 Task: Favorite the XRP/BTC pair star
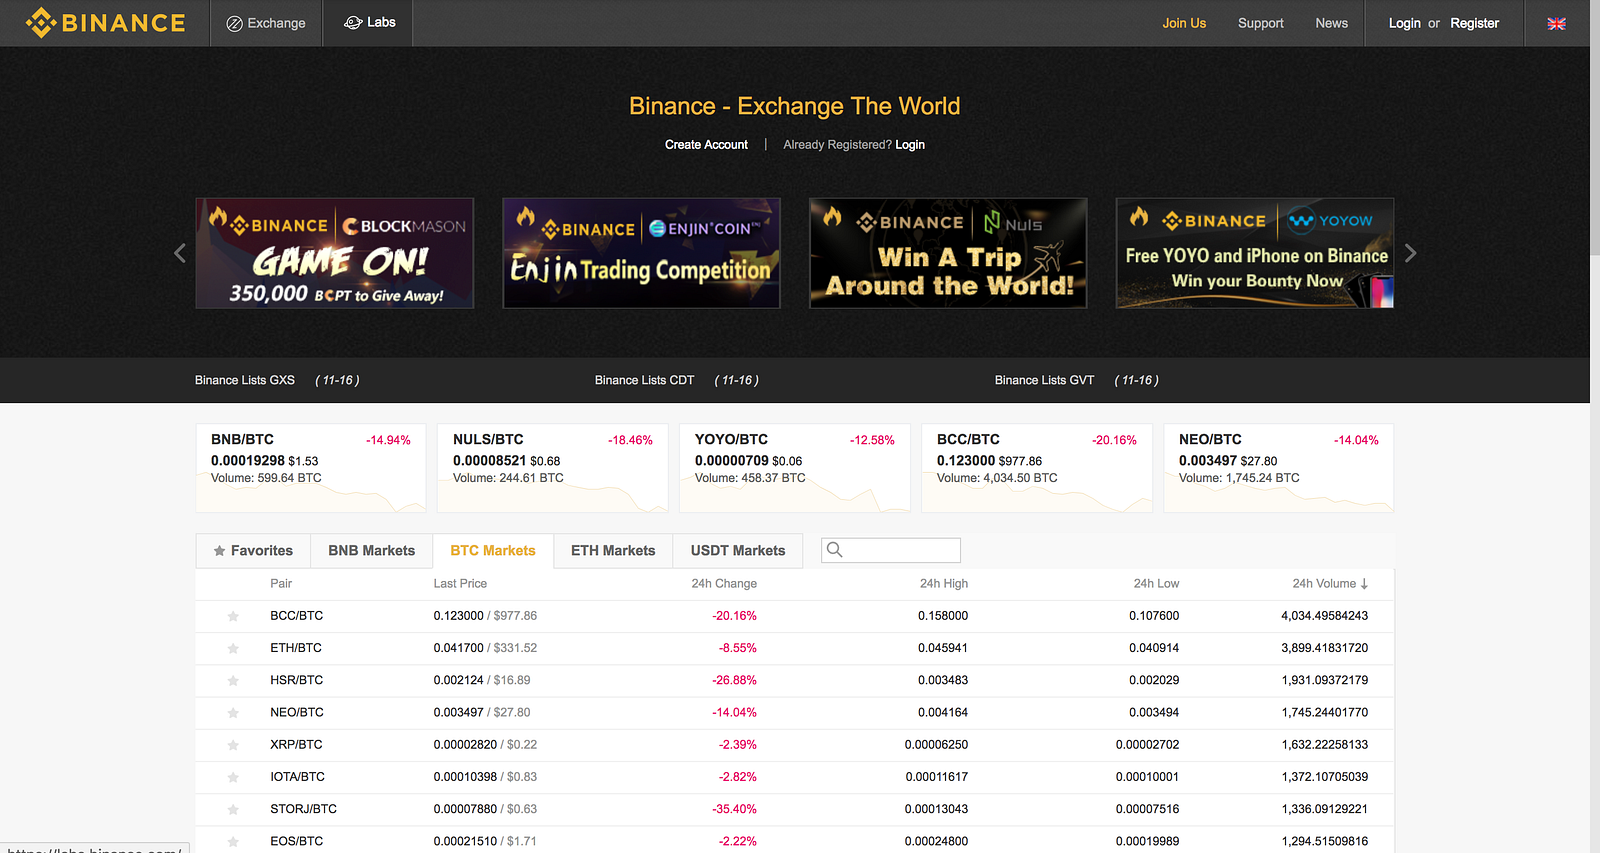pyautogui.click(x=233, y=745)
